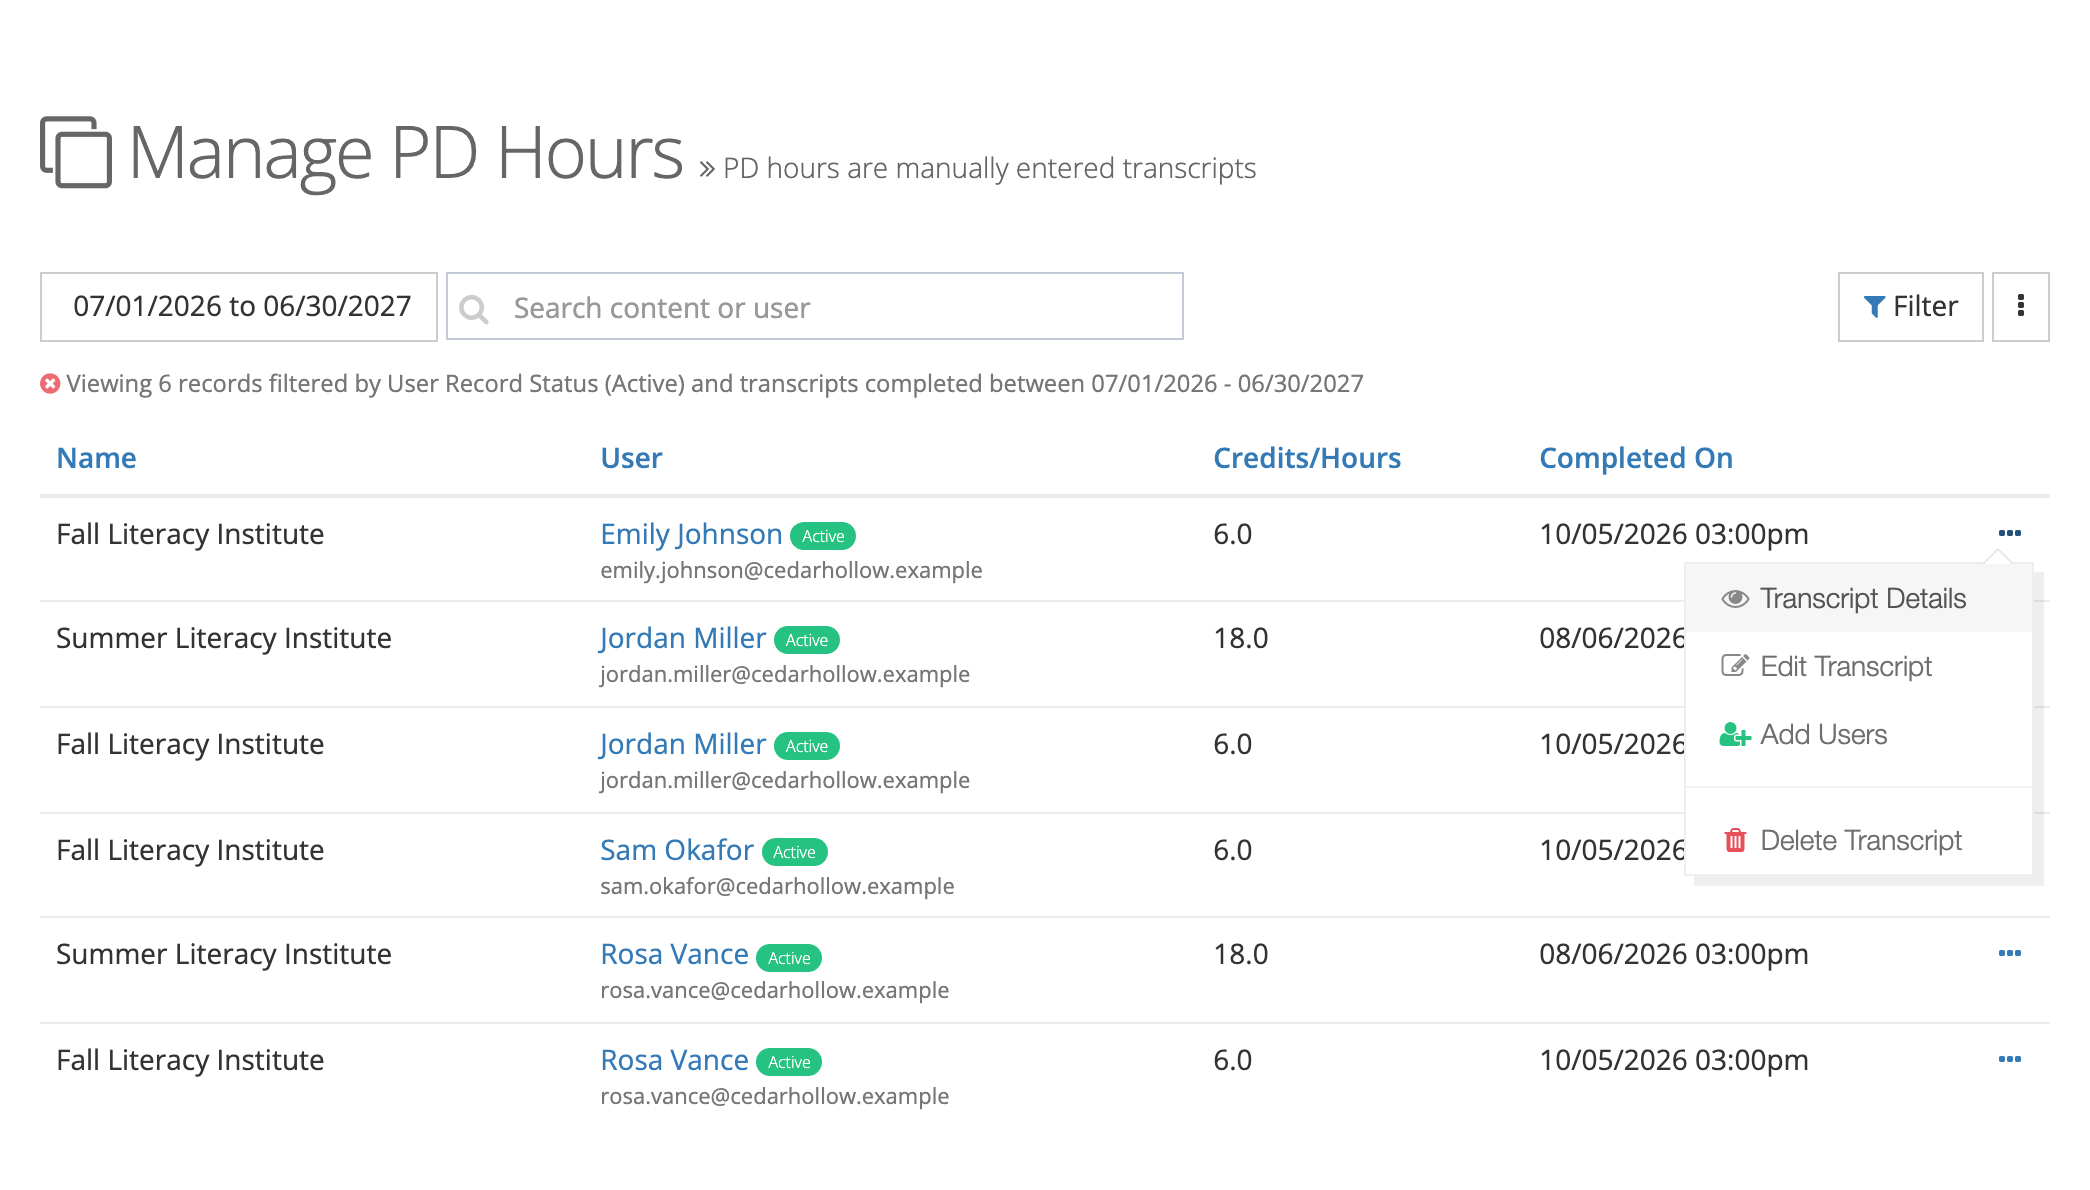Click Fall Literacy Institute in Emily Johnson row
Image resolution: width=2090 pixels, height=1190 pixels.
point(190,534)
